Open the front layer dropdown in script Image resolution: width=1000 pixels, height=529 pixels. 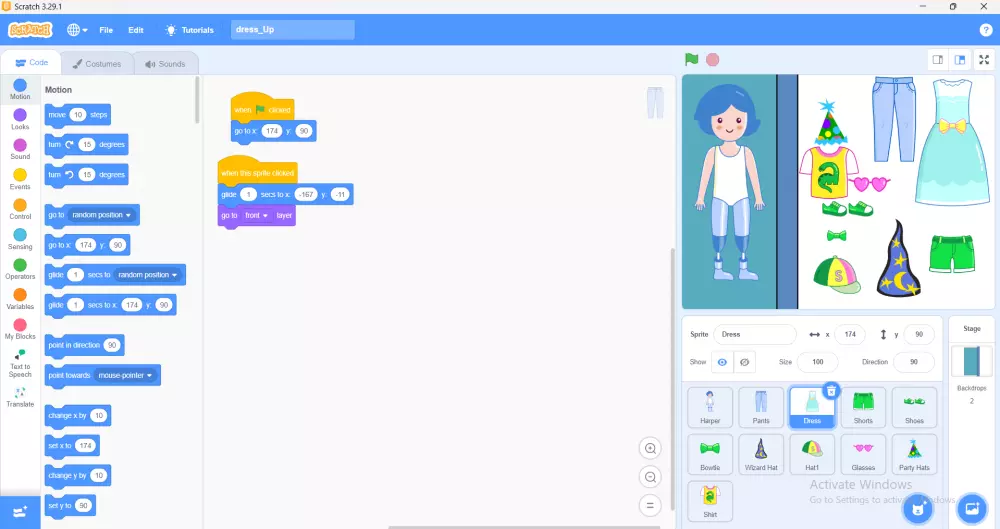[x=256, y=216]
